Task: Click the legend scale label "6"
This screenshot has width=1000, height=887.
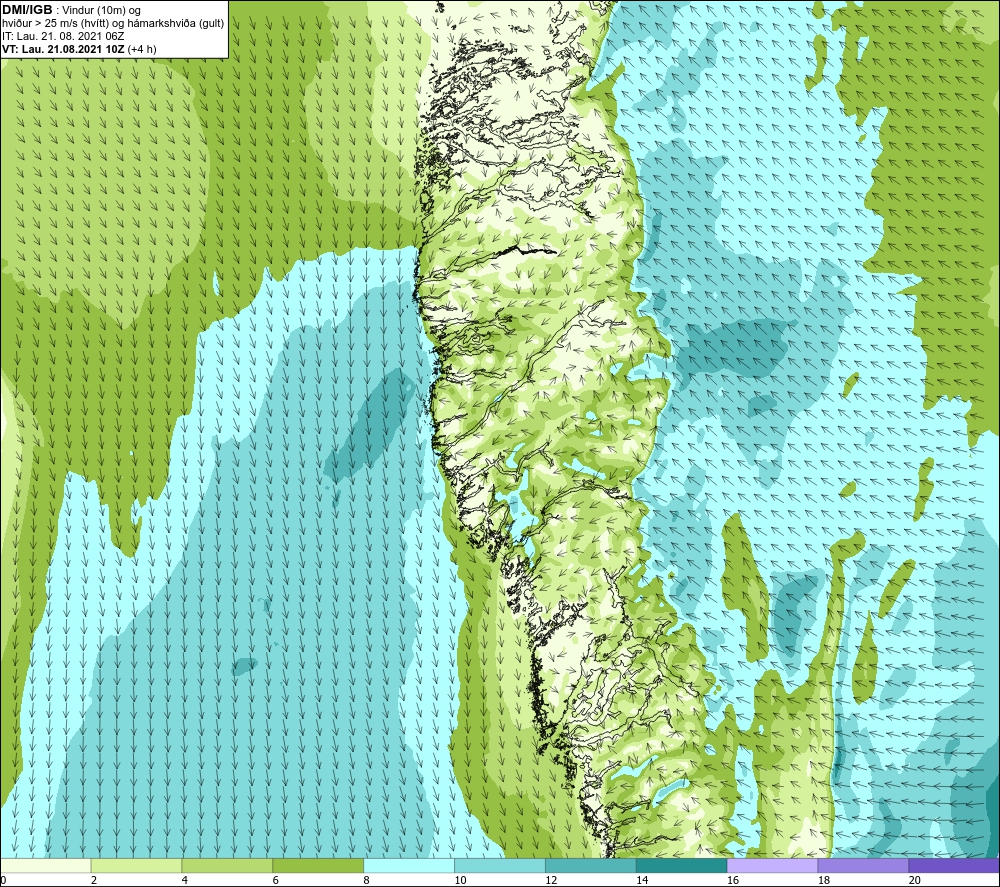Action: click(276, 880)
